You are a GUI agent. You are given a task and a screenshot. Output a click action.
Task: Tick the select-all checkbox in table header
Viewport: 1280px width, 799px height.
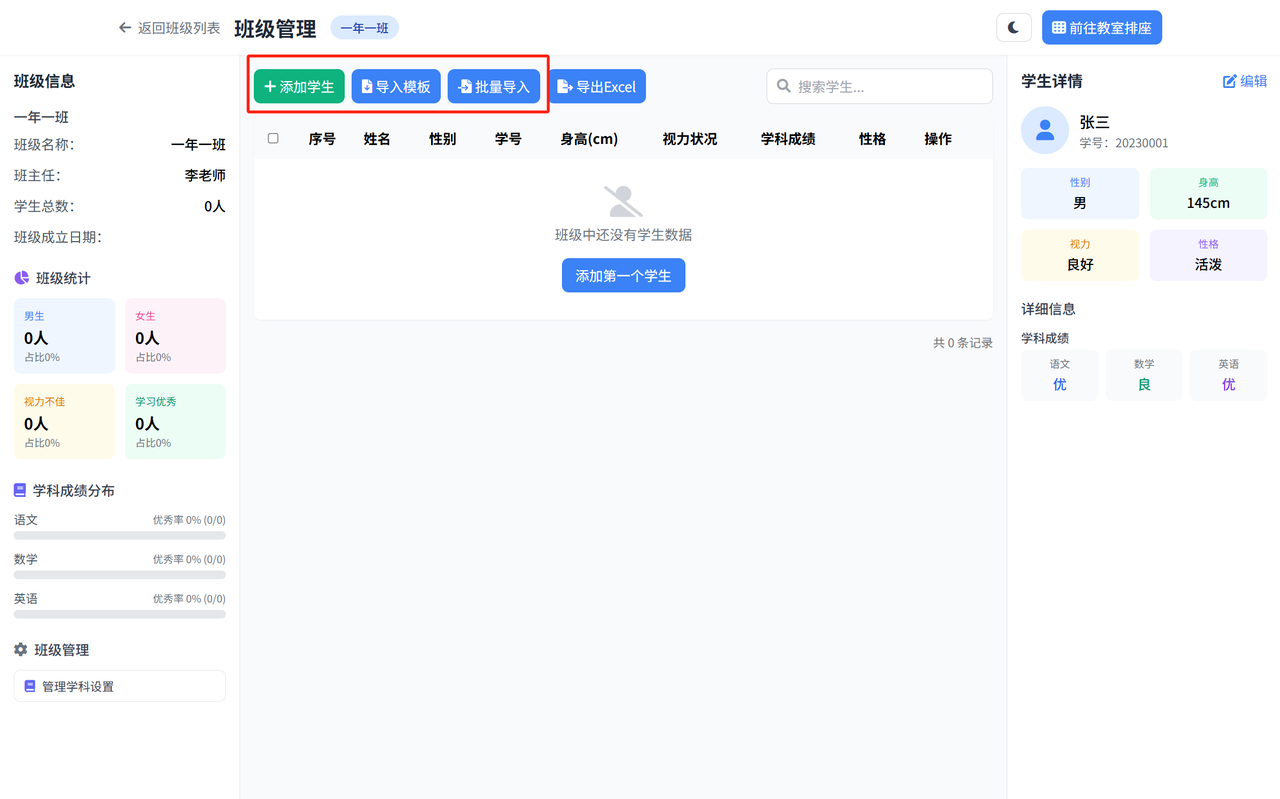273,139
